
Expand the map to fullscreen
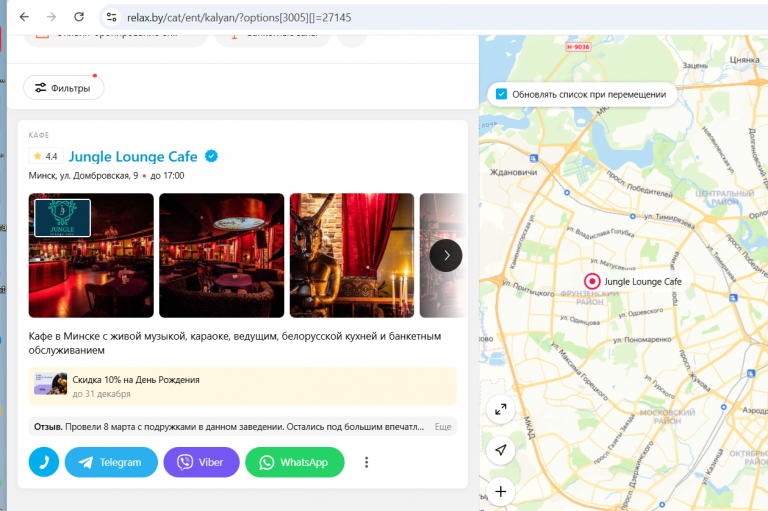(x=501, y=409)
